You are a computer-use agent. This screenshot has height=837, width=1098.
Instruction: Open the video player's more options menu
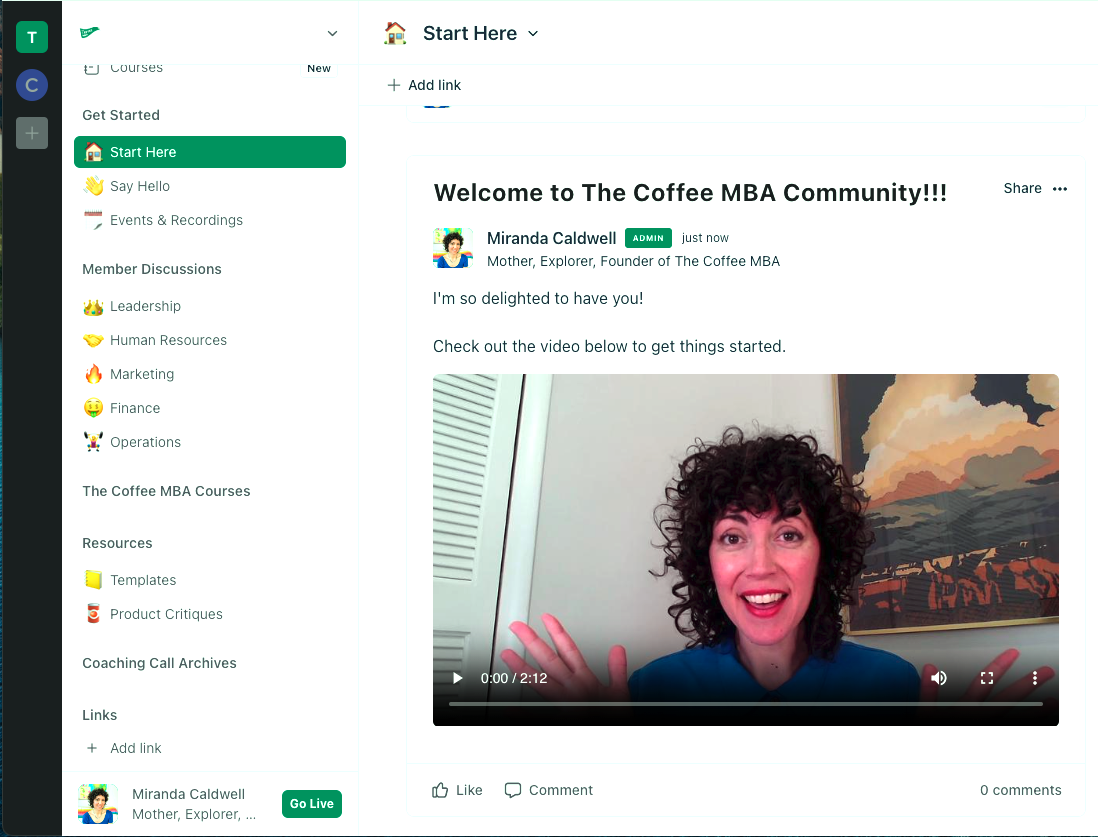point(1035,678)
